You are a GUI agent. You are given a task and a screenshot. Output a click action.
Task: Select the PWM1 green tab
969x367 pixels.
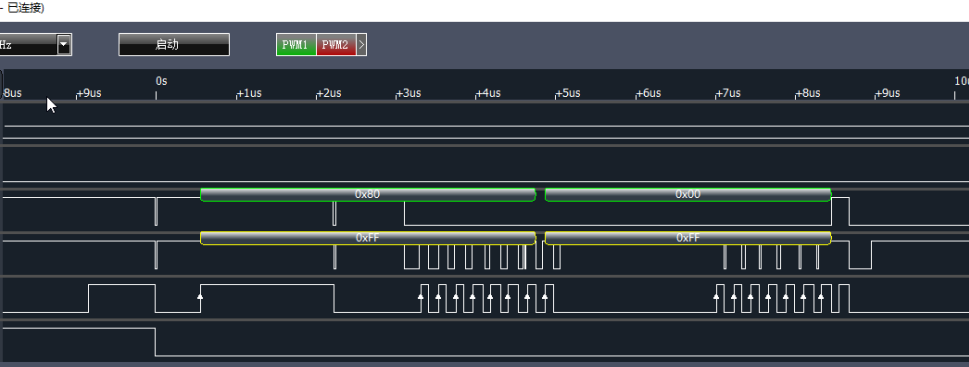(296, 44)
